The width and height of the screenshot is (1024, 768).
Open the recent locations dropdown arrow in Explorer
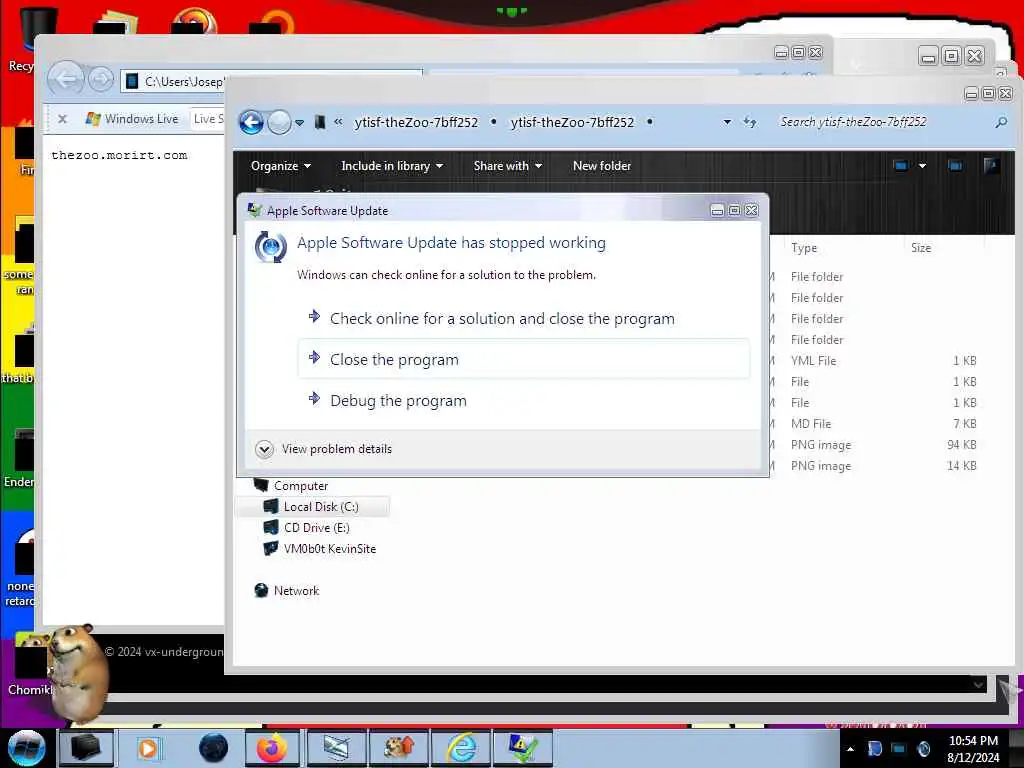point(299,123)
